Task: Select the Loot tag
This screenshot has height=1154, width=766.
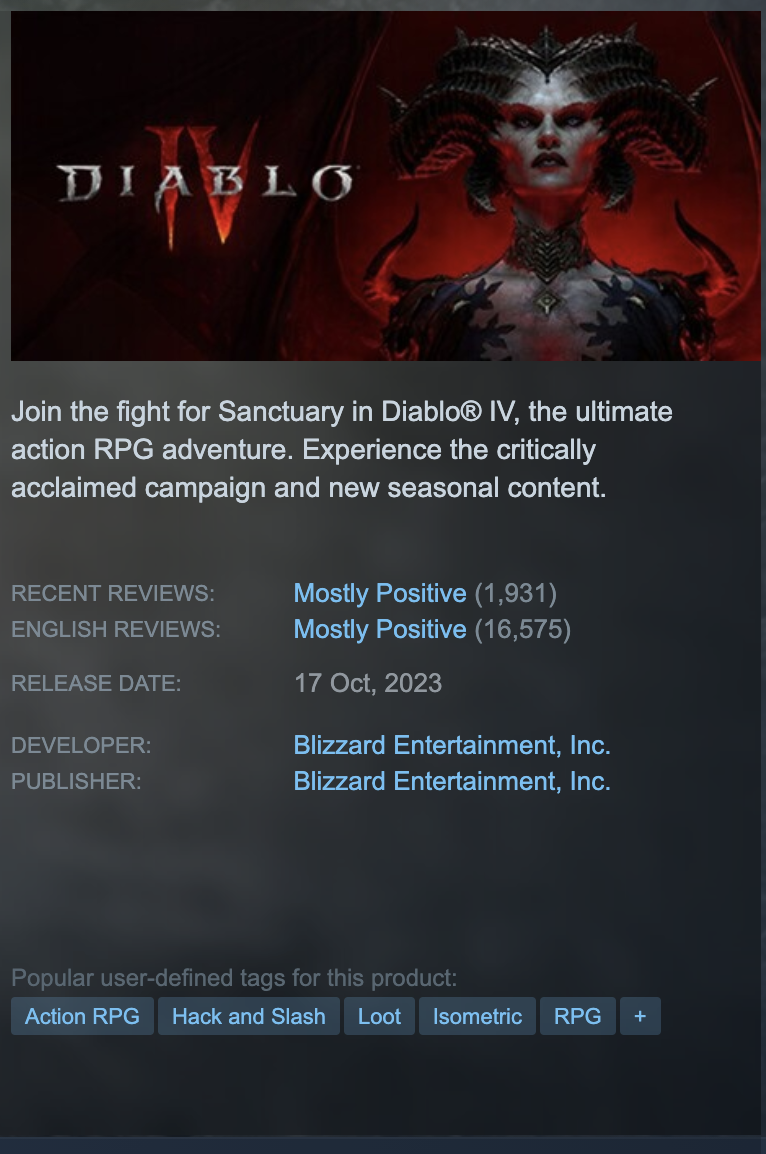Action: 380,1016
